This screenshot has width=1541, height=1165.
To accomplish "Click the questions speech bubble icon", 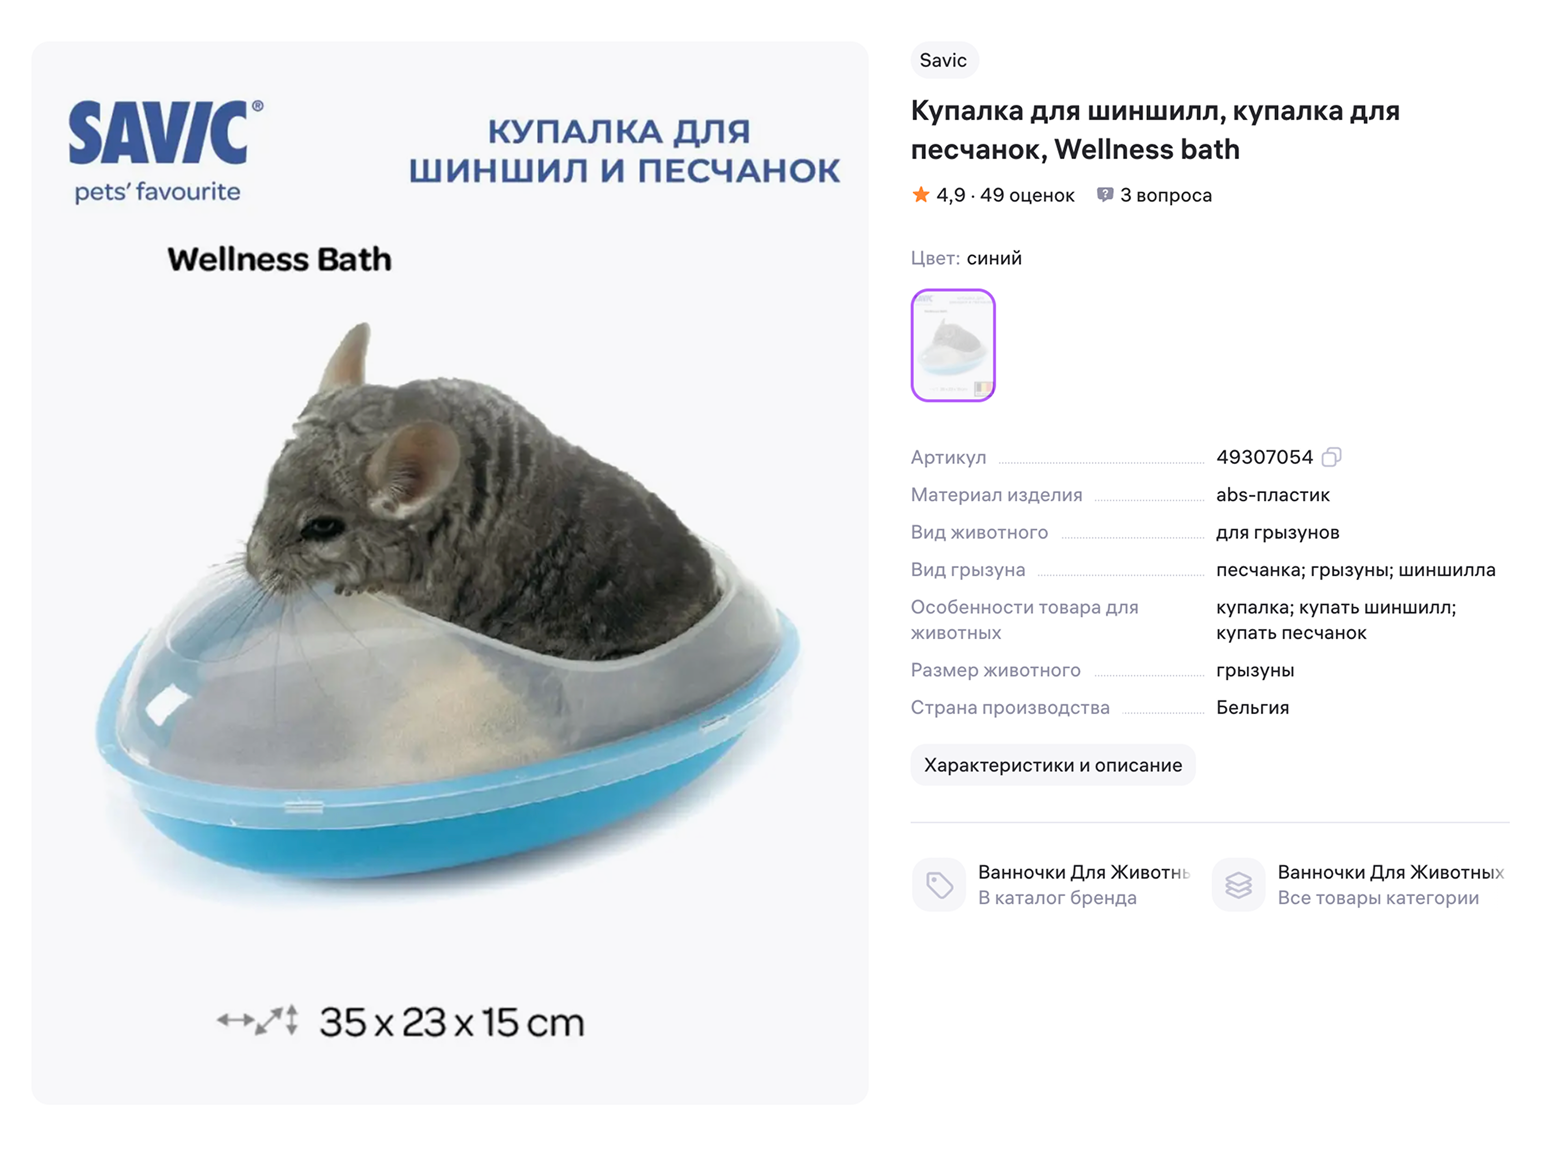I will [x=1104, y=195].
